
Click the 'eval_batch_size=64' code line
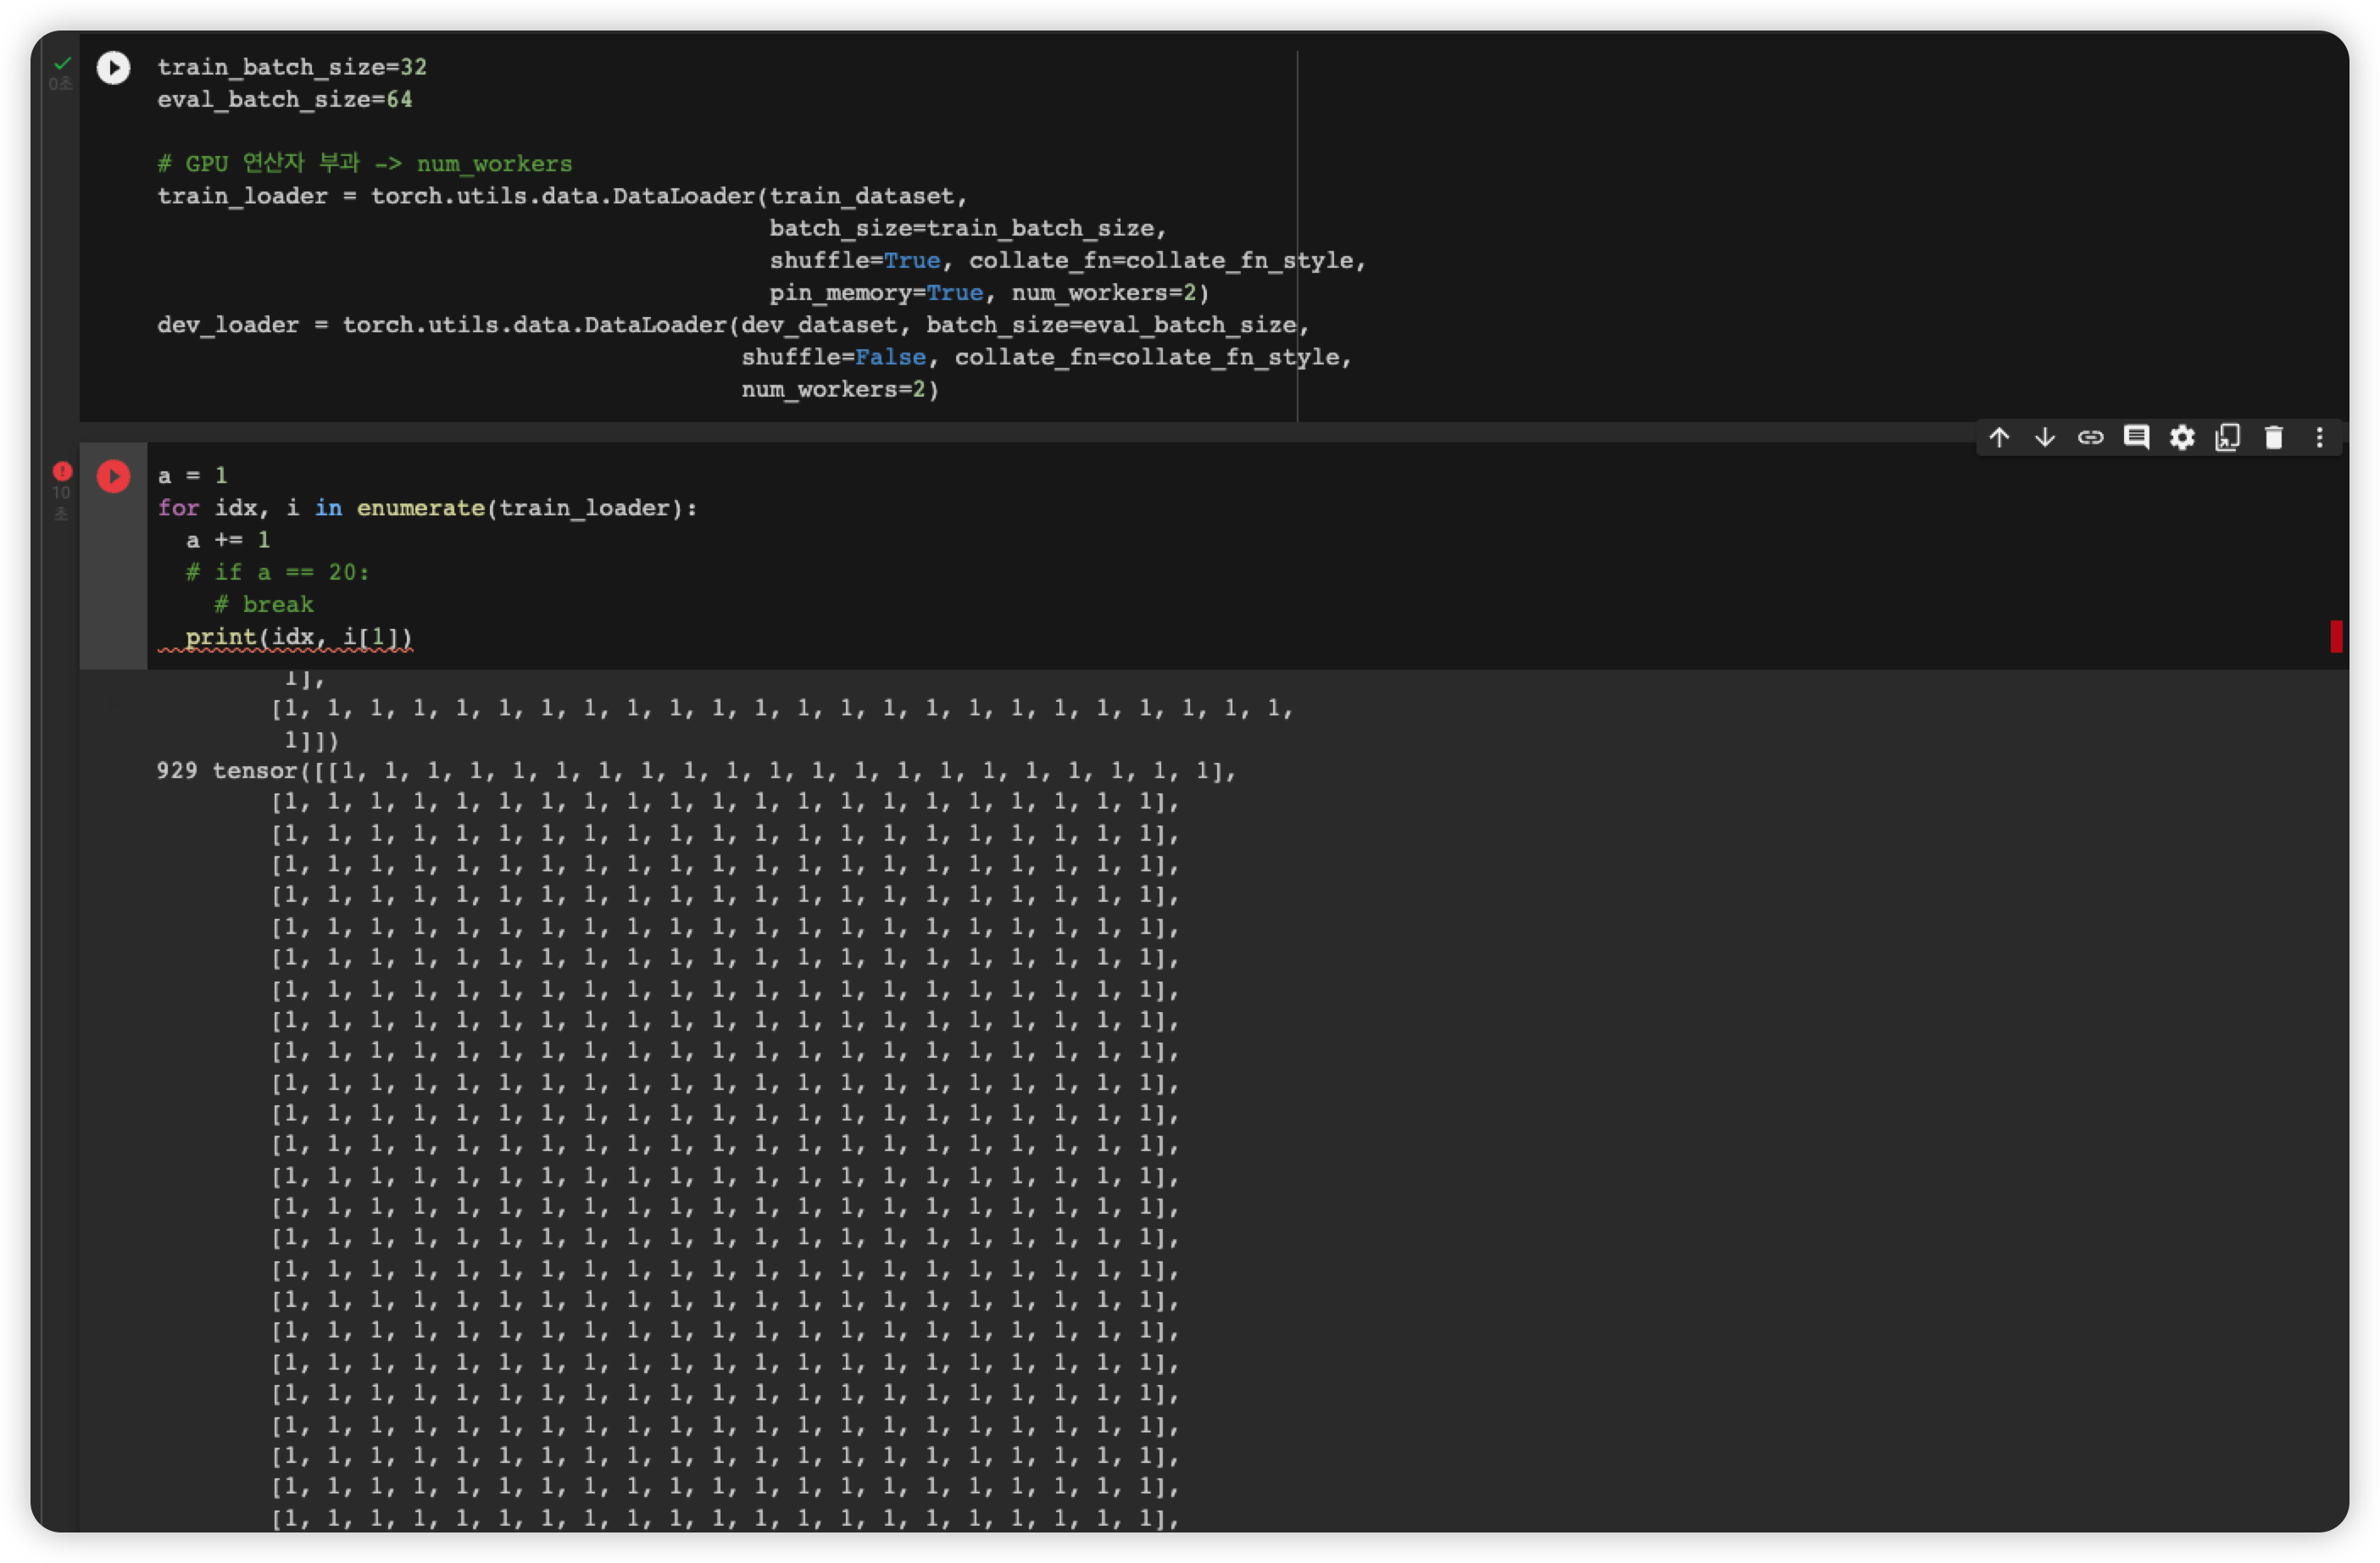click(x=285, y=99)
